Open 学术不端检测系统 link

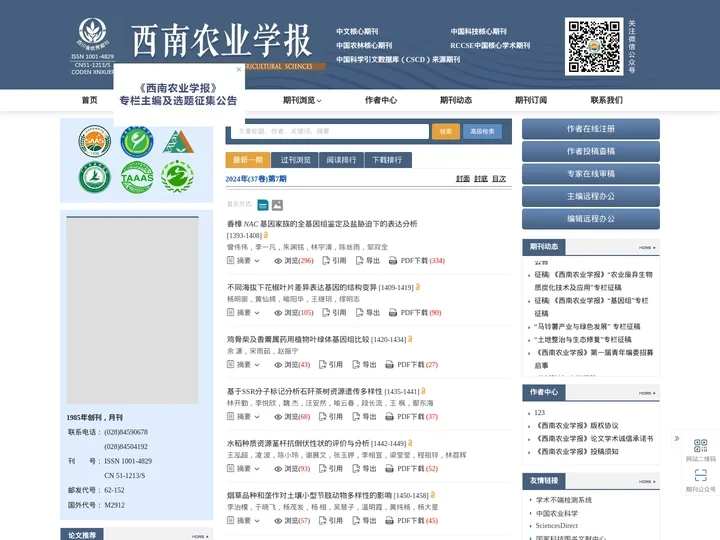[x=563, y=500]
